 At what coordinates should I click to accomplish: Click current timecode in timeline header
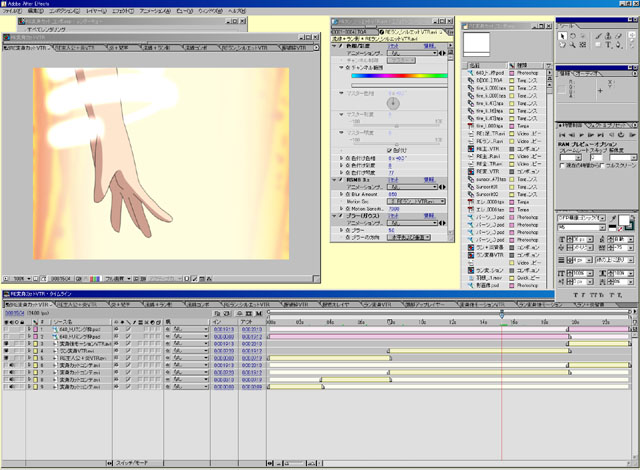click(15, 313)
